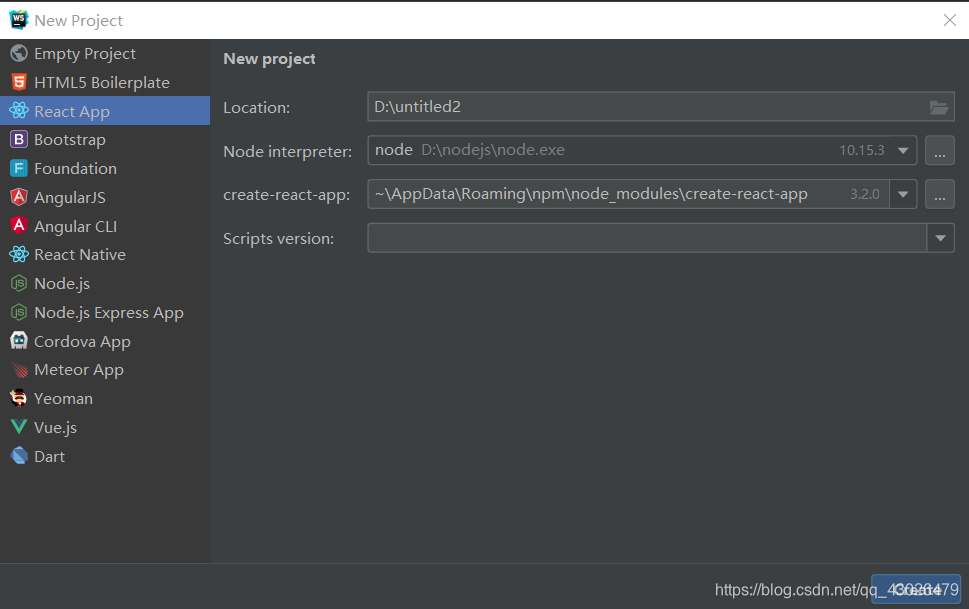The height and width of the screenshot is (609, 969).
Task: Close the New Project dialog
Action: 950,20
